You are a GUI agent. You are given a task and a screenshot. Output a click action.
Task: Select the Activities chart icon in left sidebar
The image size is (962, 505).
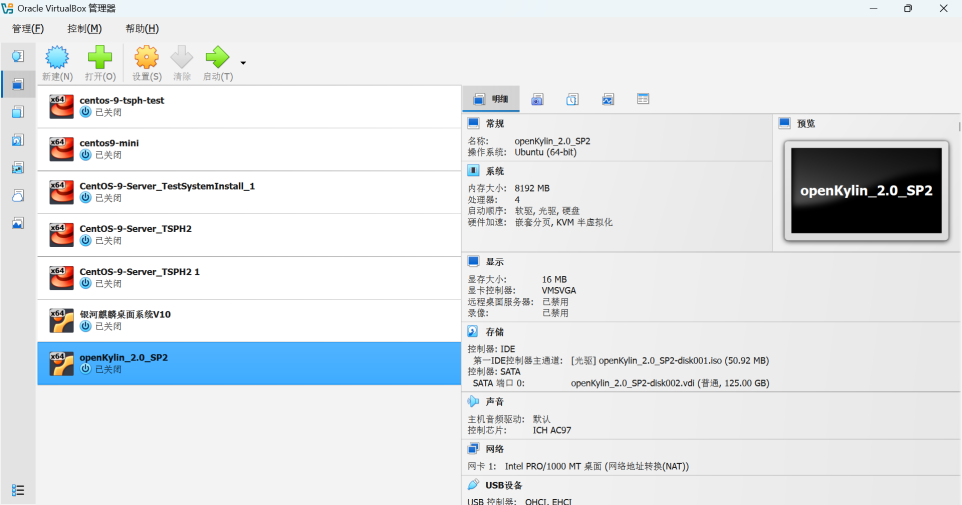(x=18, y=223)
